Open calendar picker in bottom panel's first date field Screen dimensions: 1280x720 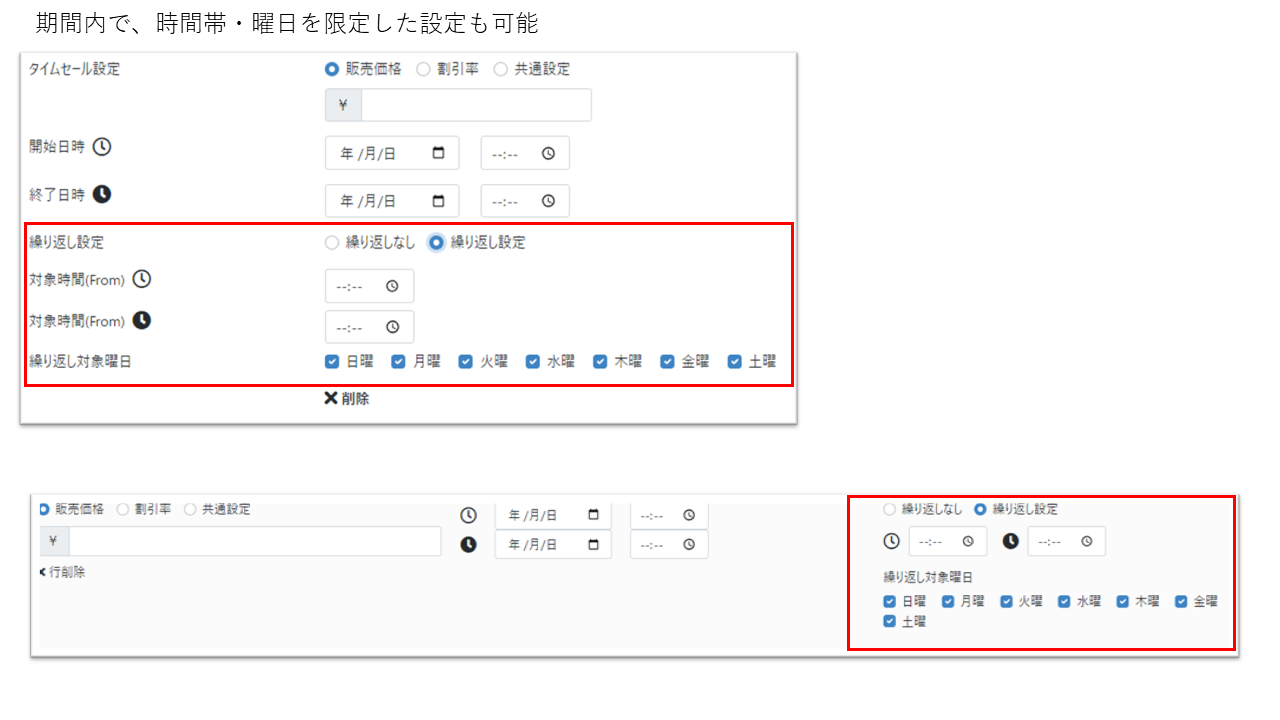click(593, 515)
